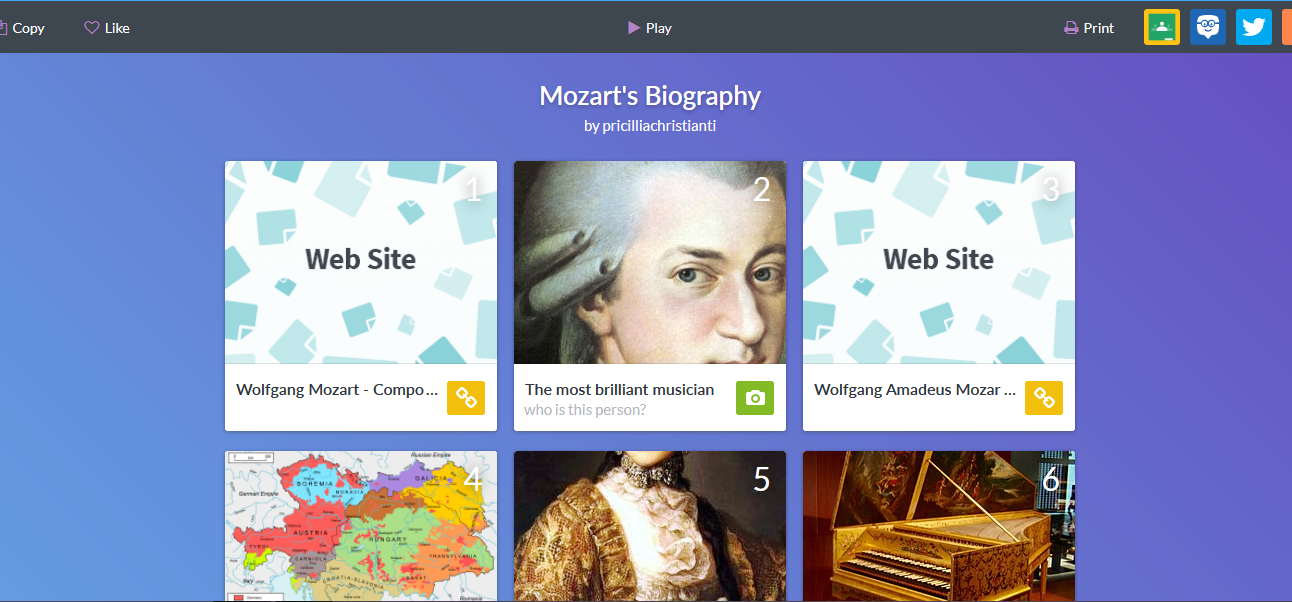
Task: Play the Mozart's Biography presentation
Action: pyautogui.click(x=650, y=28)
